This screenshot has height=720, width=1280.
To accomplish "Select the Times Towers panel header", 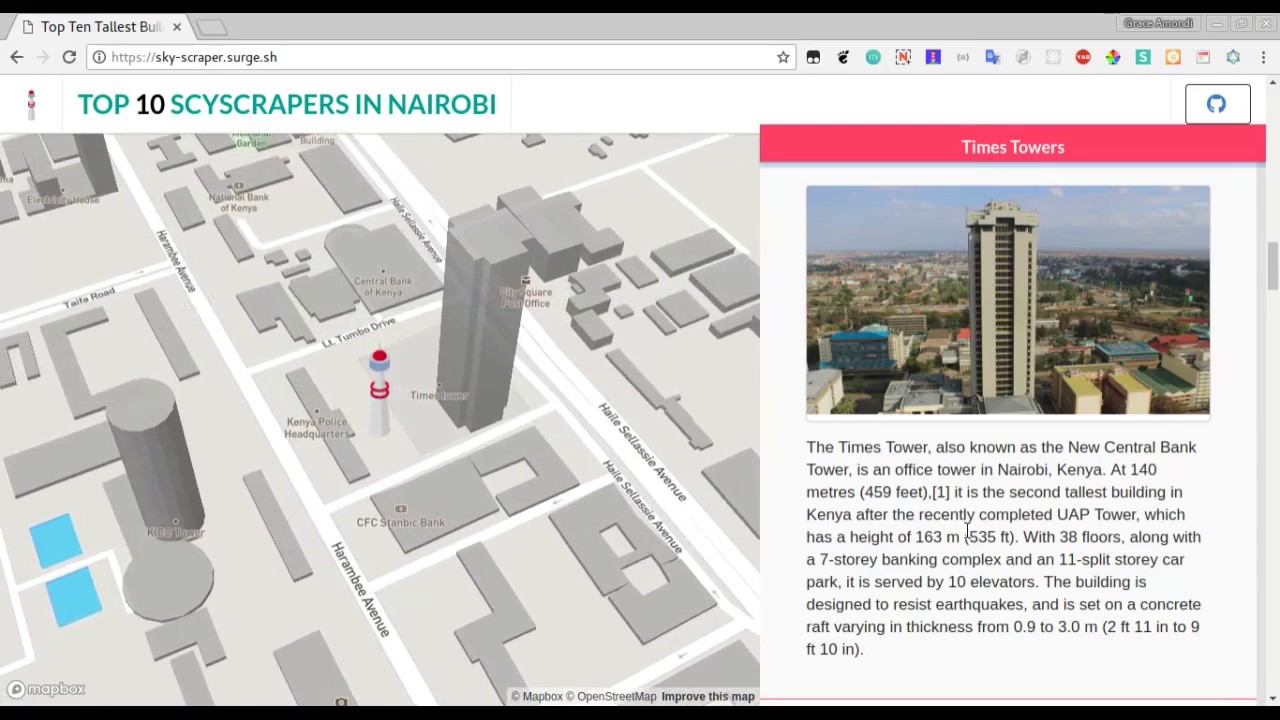I will pyautogui.click(x=1013, y=146).
